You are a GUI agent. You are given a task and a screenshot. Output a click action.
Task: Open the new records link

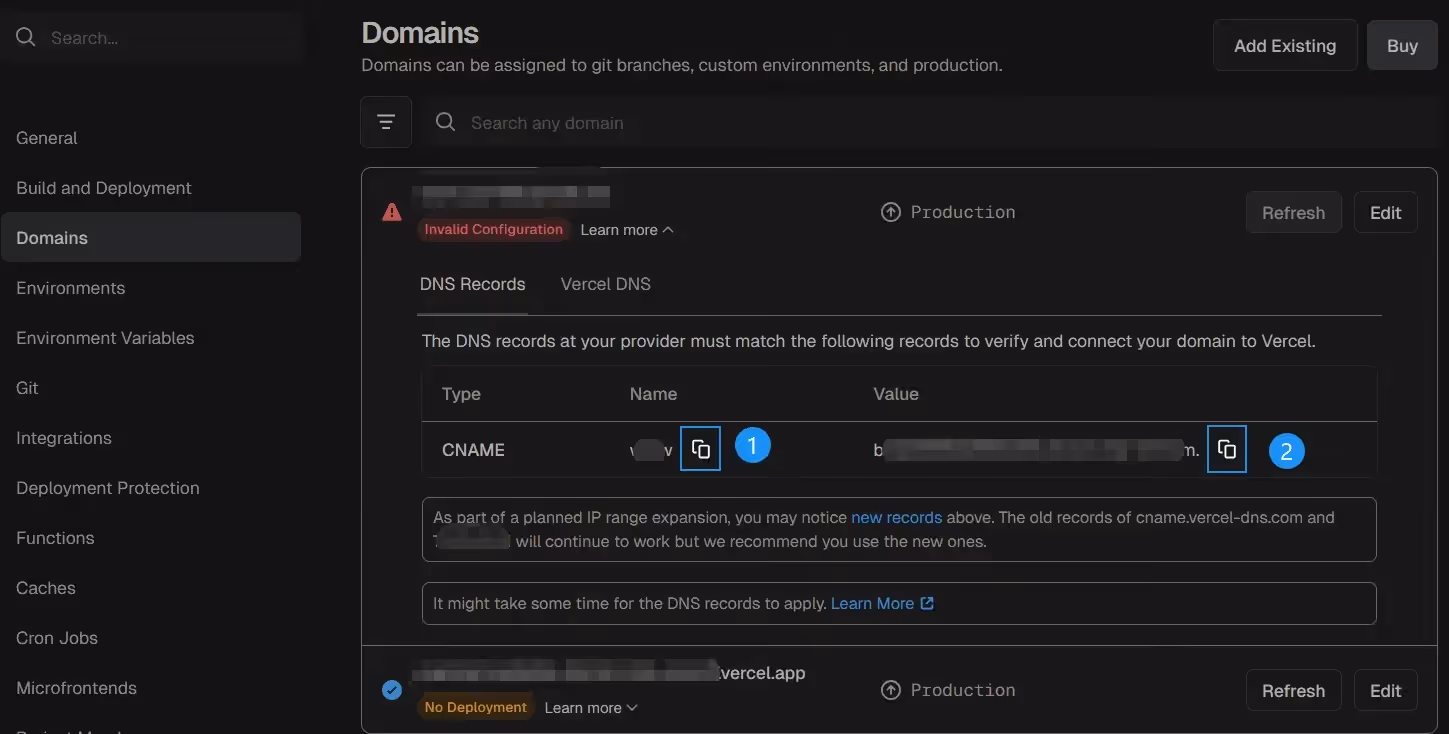(x=896, y=518)
